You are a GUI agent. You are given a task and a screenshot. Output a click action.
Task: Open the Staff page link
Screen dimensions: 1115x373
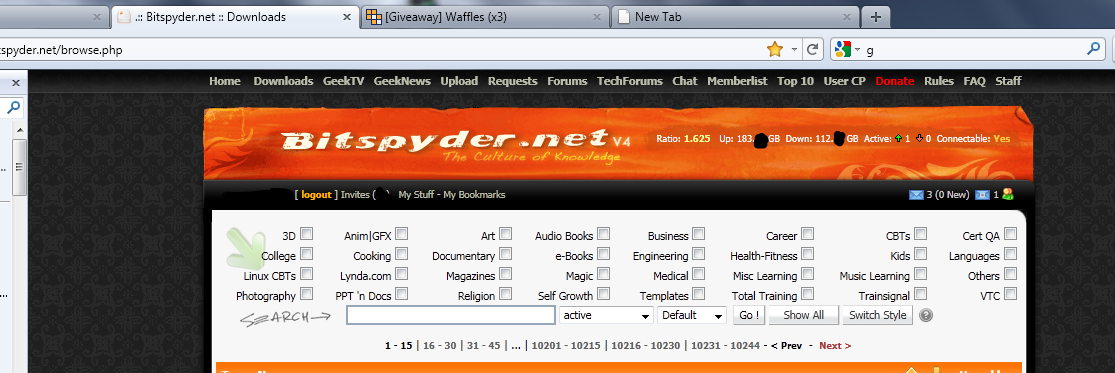tap(1008, 81)
